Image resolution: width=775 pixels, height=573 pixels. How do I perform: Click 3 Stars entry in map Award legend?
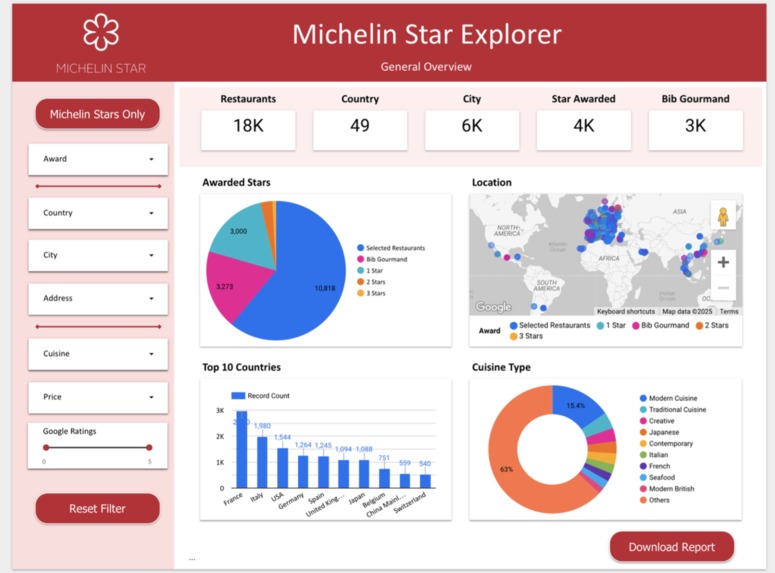[x=526, y=336]
